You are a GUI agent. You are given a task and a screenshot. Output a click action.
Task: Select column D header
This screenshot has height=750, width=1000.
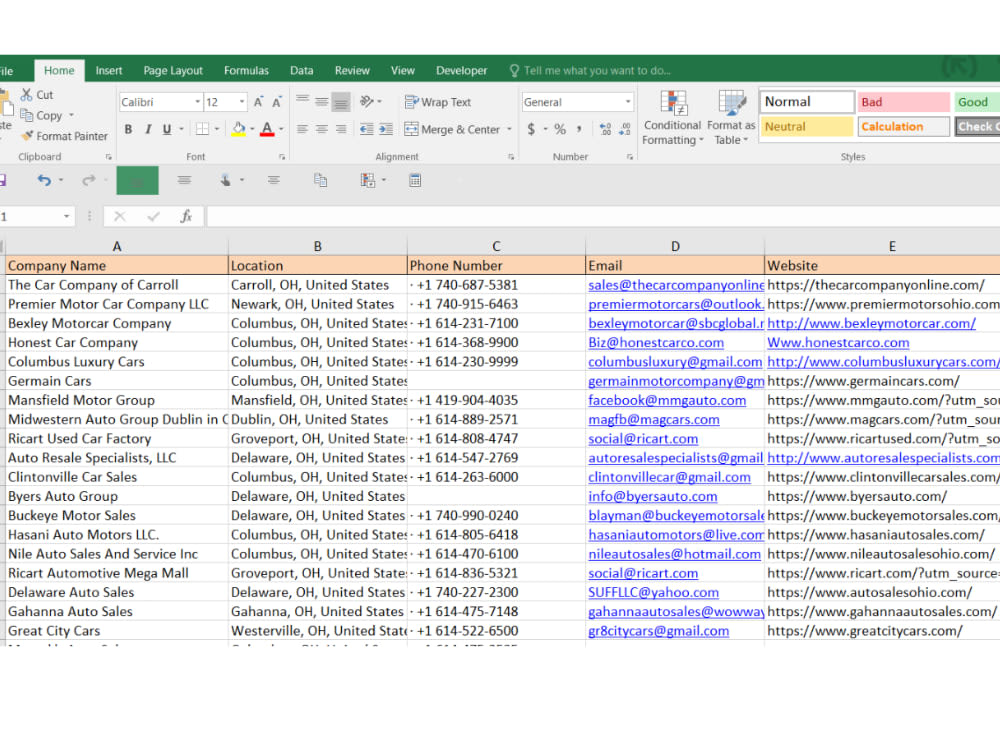(x=675, y=246)
